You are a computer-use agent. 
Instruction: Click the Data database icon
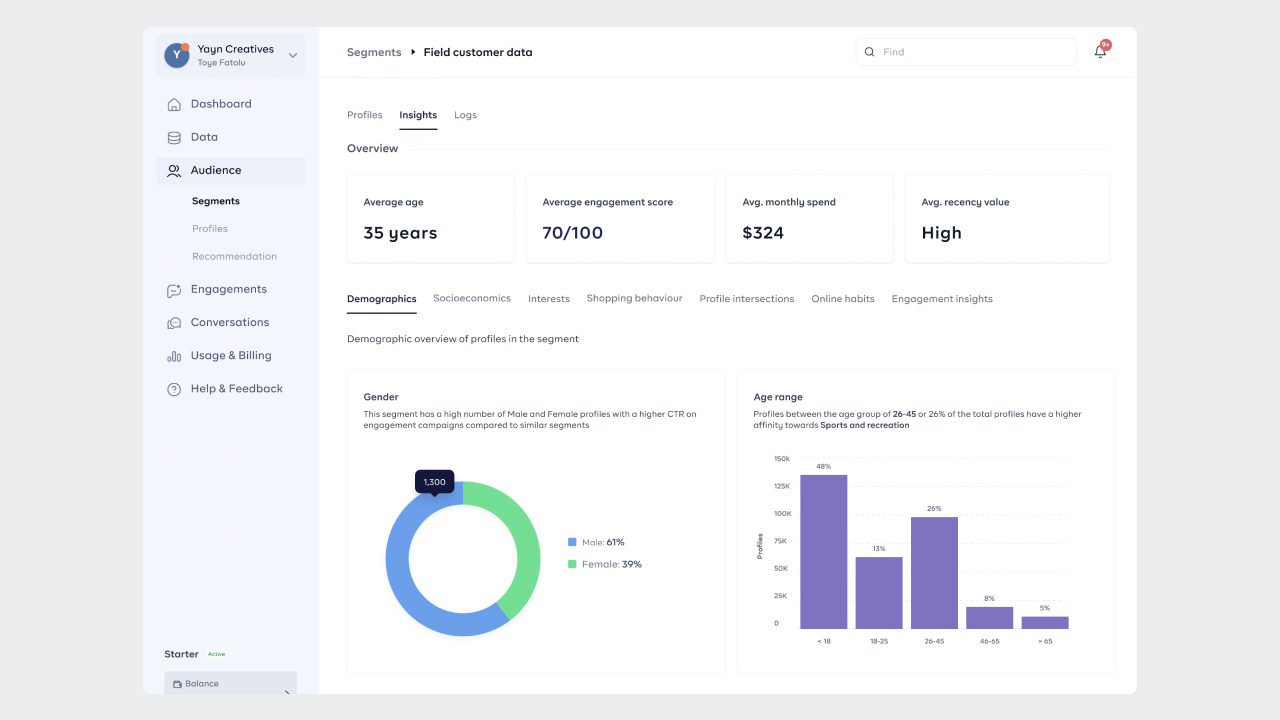tap(174, 137)
